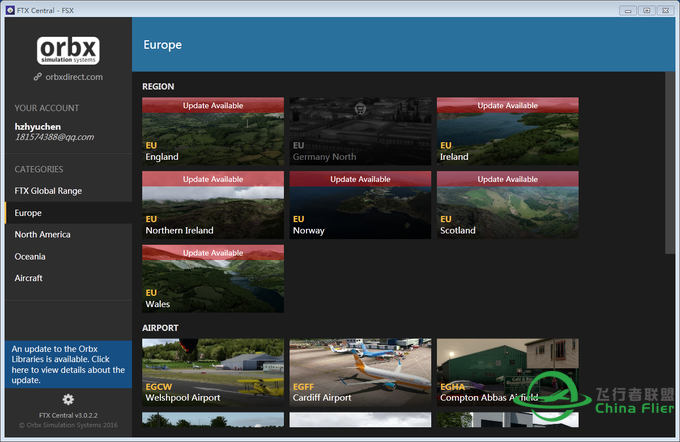Image resolution: width=680 pixels, height=442 pixels.
Task: Open the EGCW Welshpool Airport tile
Action: click(213, 372)
